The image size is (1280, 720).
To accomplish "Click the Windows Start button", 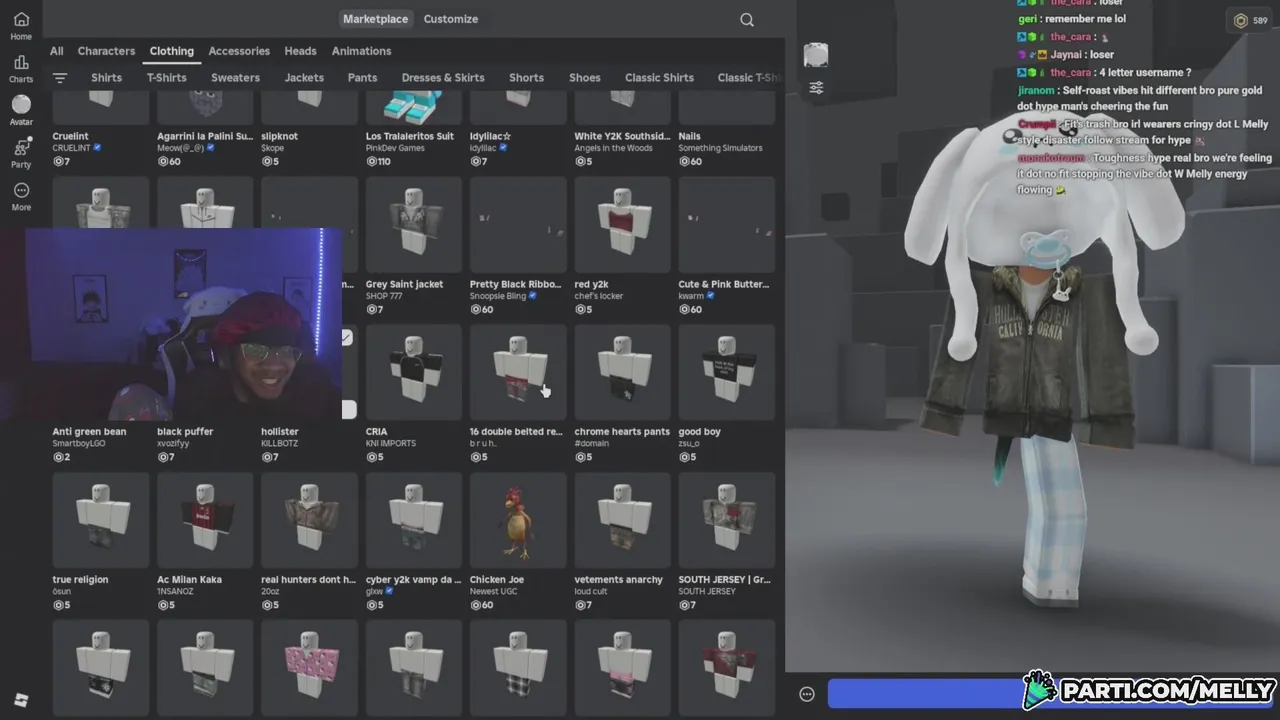I will click(x=21, y=700).
